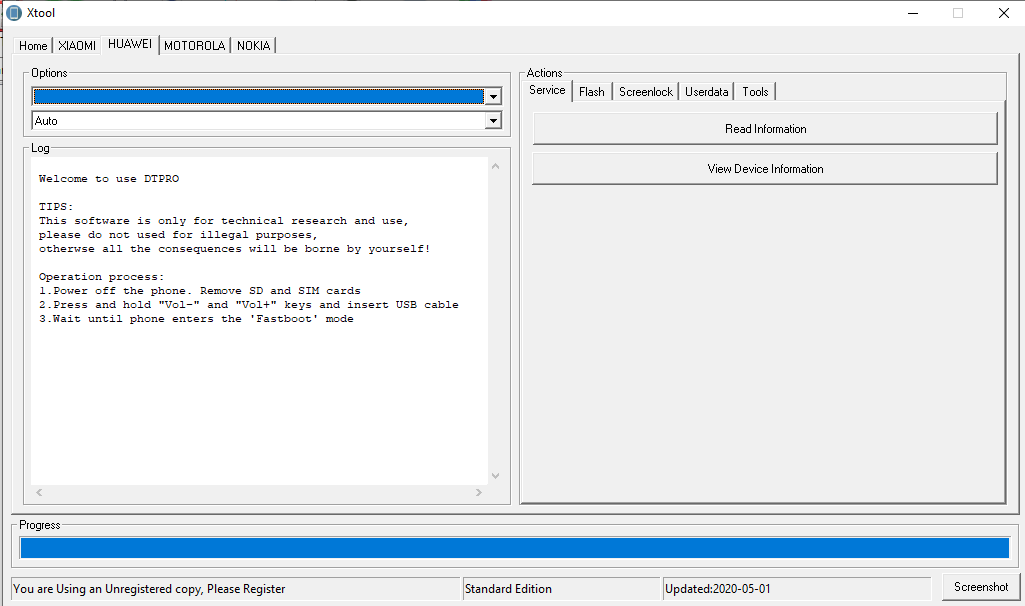The height and width of the screenshot is (606, 1025).
Task: Select the MOTOROLA tab
Action: pyautogui.click(x=194, y=46)
